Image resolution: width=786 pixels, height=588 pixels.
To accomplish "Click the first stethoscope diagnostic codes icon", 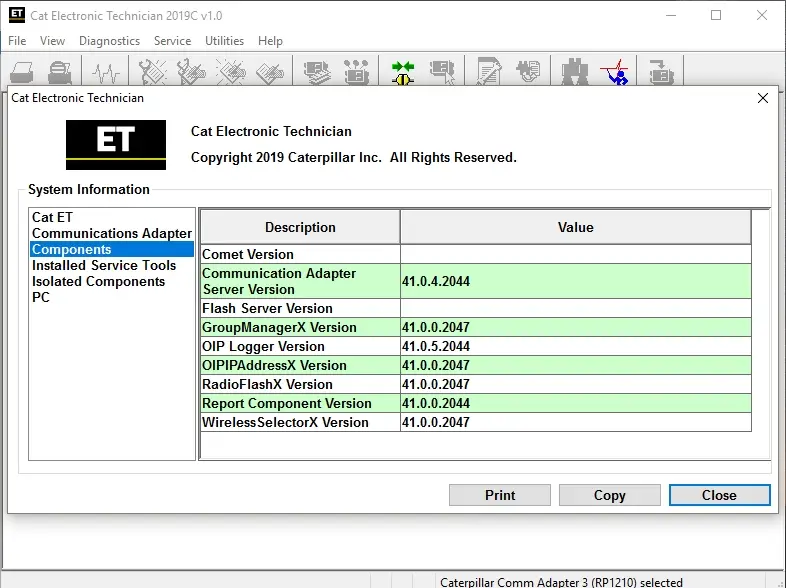I will 152,72.
